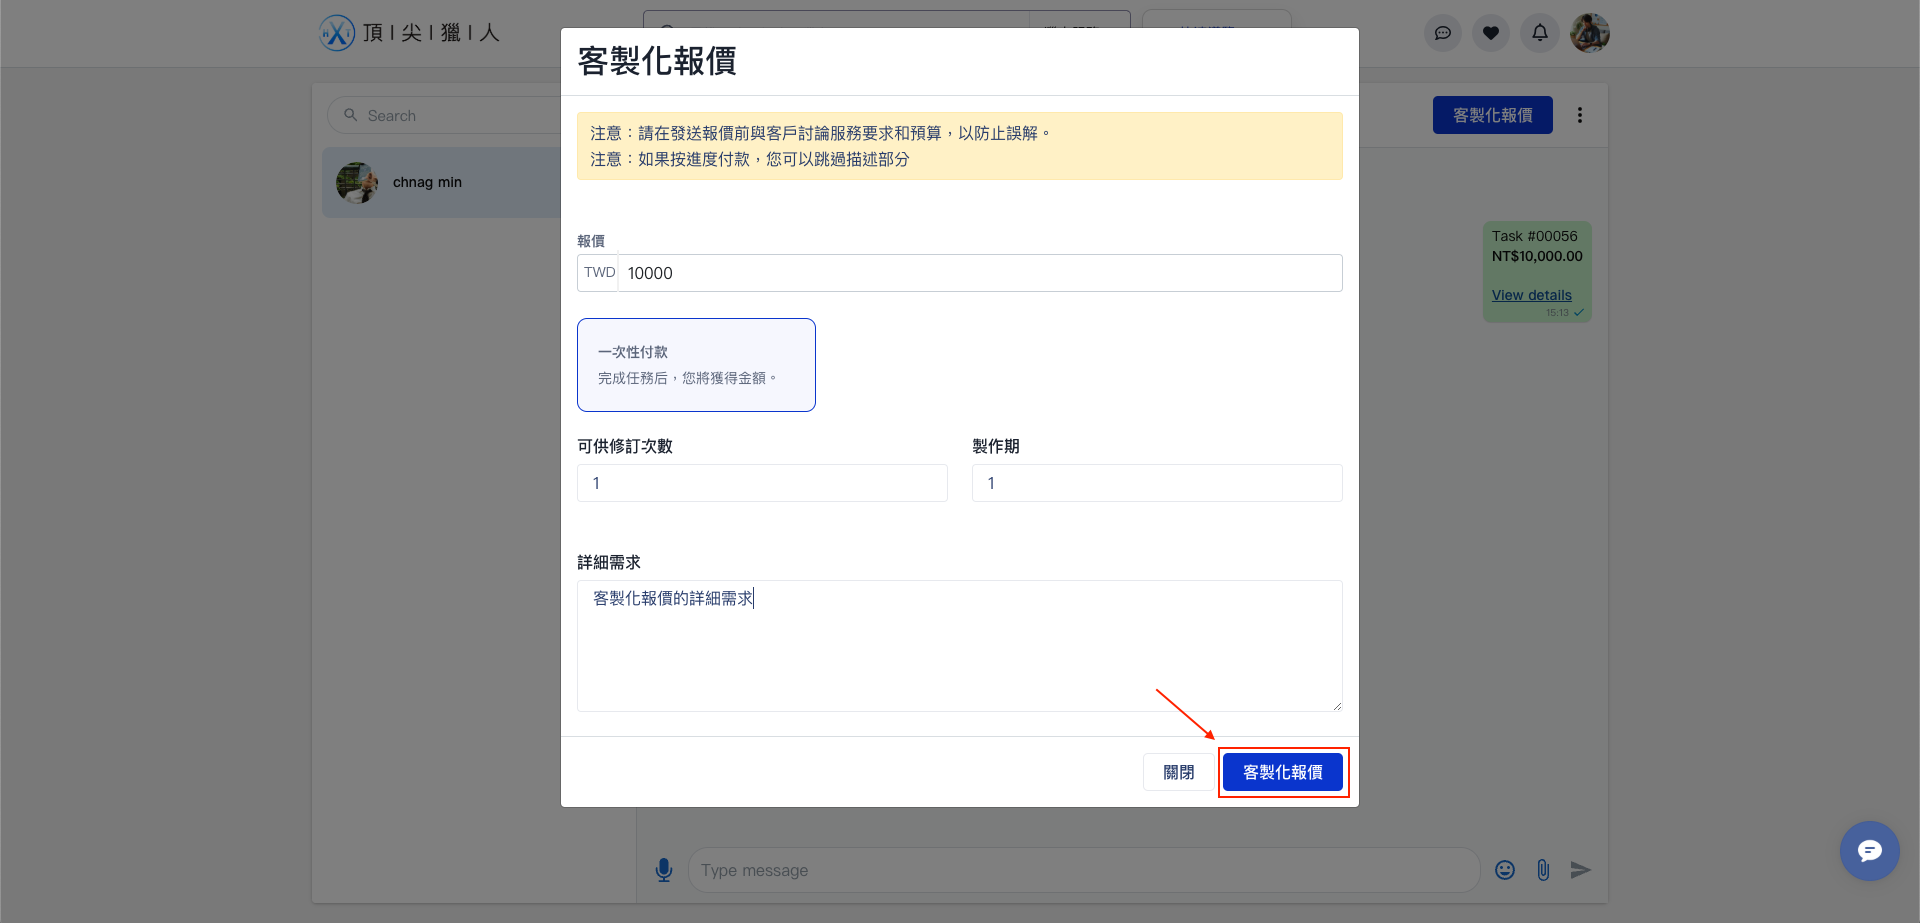Click the profile avatar in the header
The image size is (1920, 923).
click(x=1590, y=33)
